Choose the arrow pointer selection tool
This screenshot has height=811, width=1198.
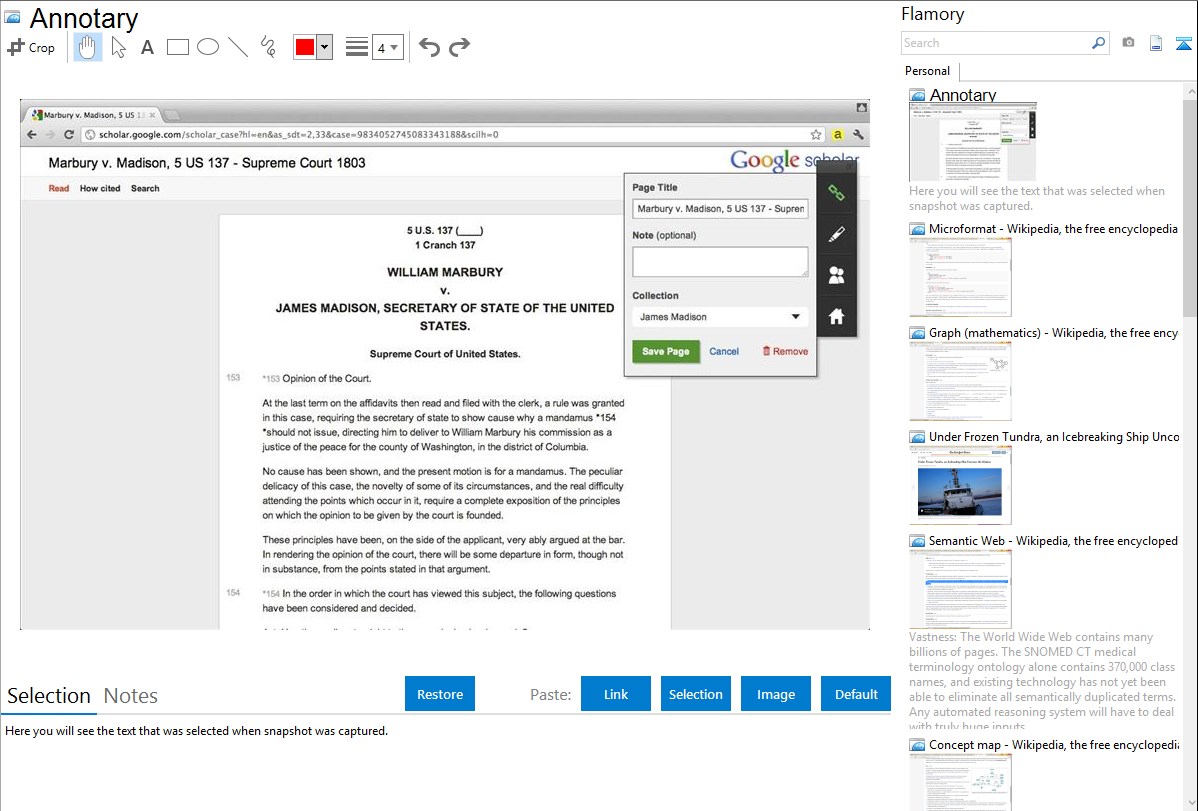[x=118, y=47]
